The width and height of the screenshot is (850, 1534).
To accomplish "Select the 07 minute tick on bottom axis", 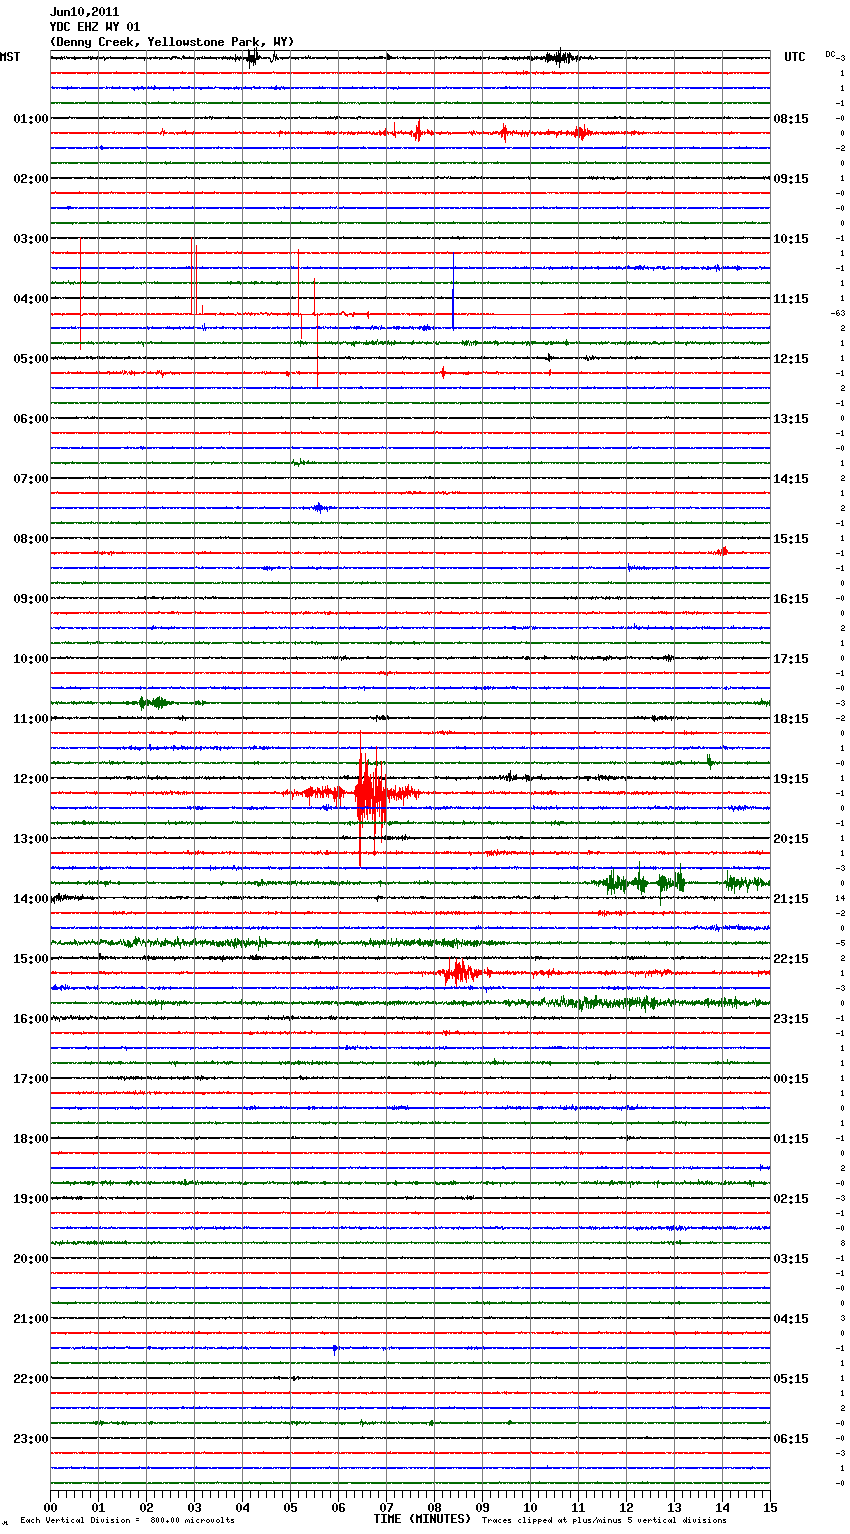I will [x=386, y=1507].
